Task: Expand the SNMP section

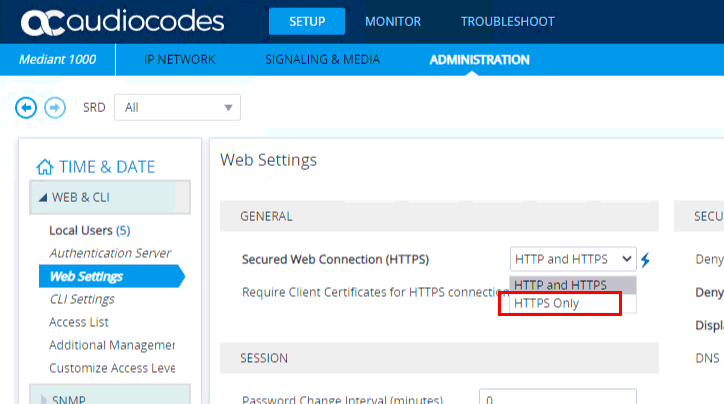Action: [x=42, y=399]
